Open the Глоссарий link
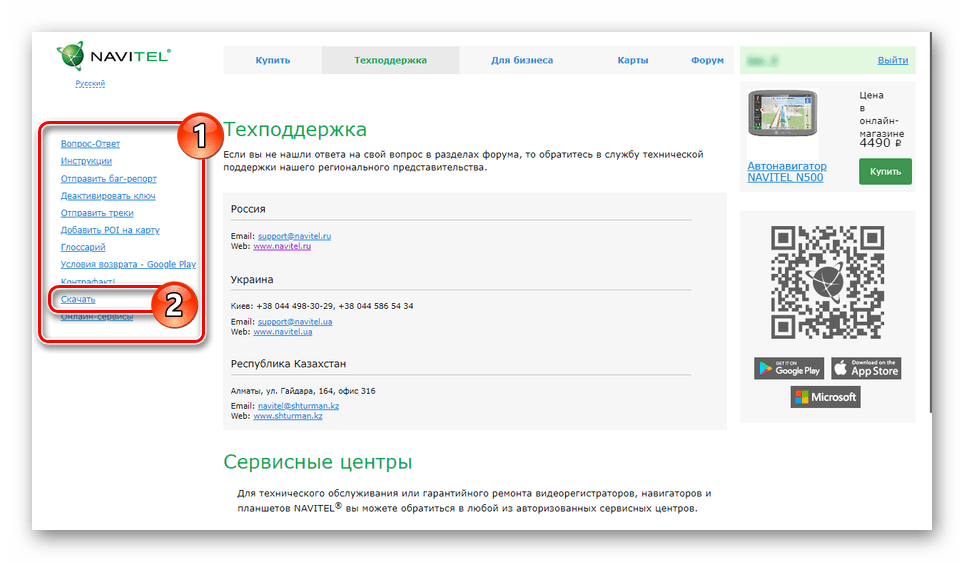 (x=83, y=247)
